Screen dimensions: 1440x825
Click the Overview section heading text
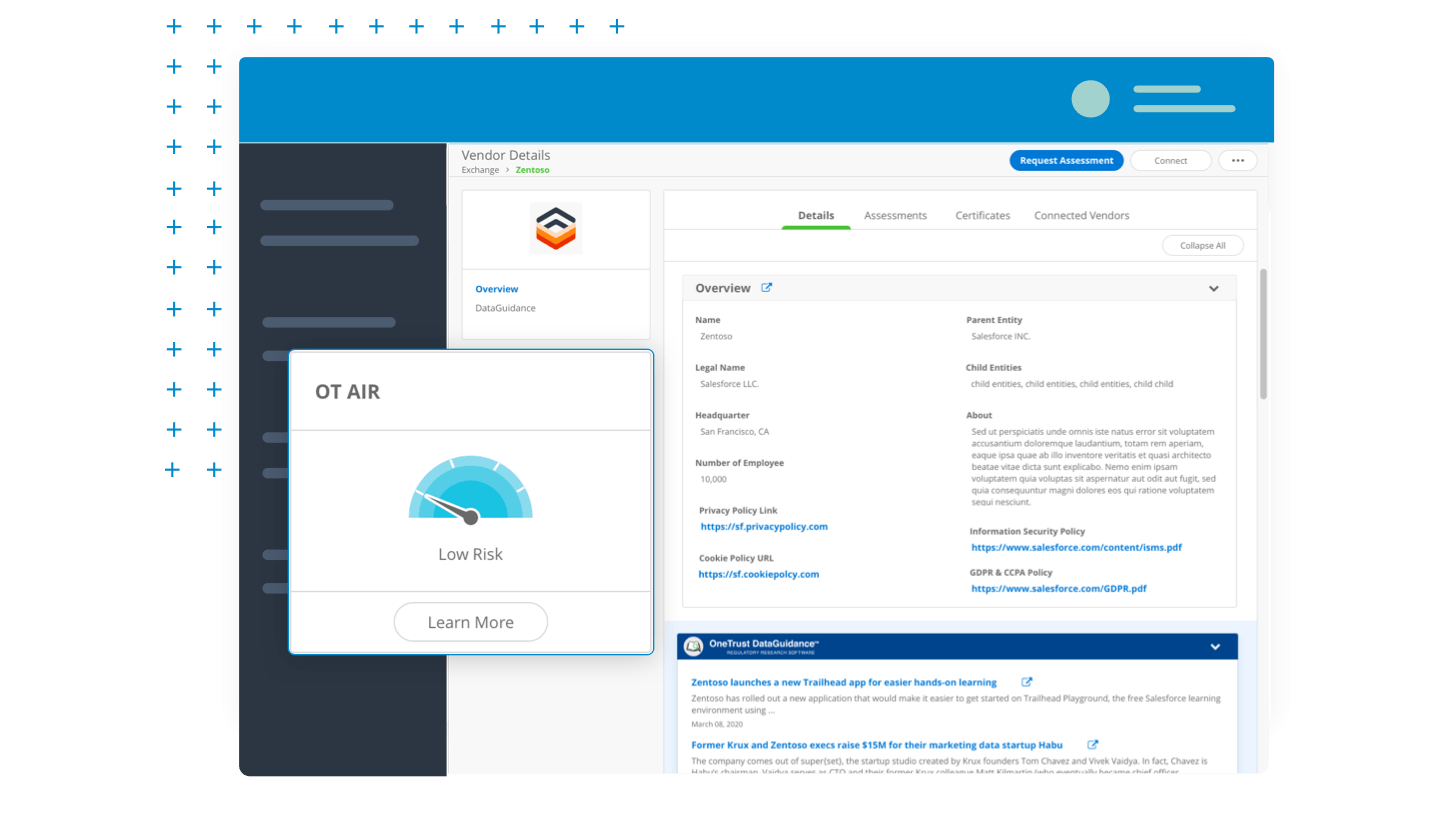click(723, 288)
